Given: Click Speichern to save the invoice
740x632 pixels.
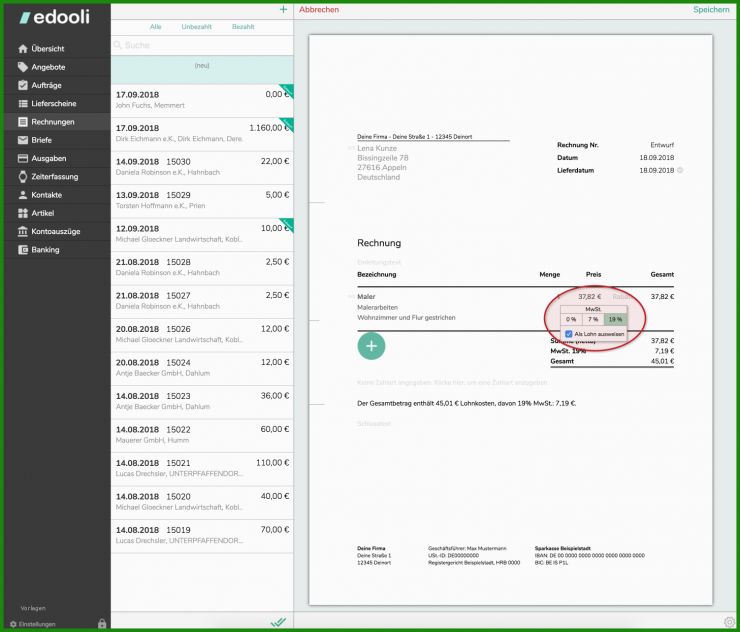Looking at the screenshot, I should (x=711, y=9).
